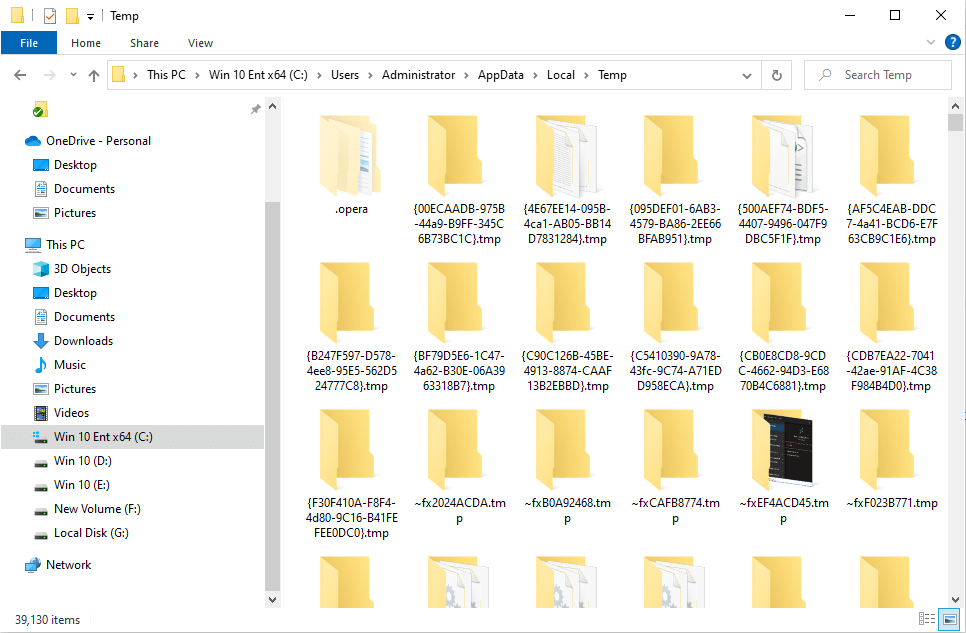The image size is (966, 633).
Task: Switch to Large icons view layout
Action: (949, 618)
